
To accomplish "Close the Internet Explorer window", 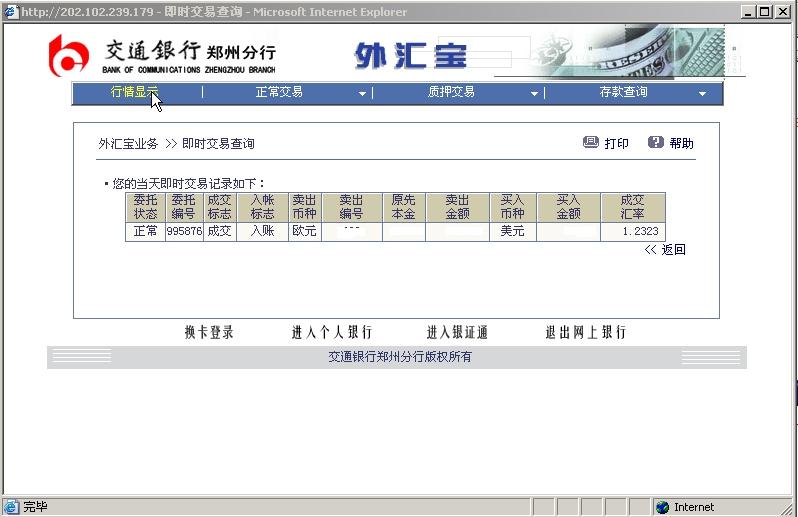I will [783, 12].
